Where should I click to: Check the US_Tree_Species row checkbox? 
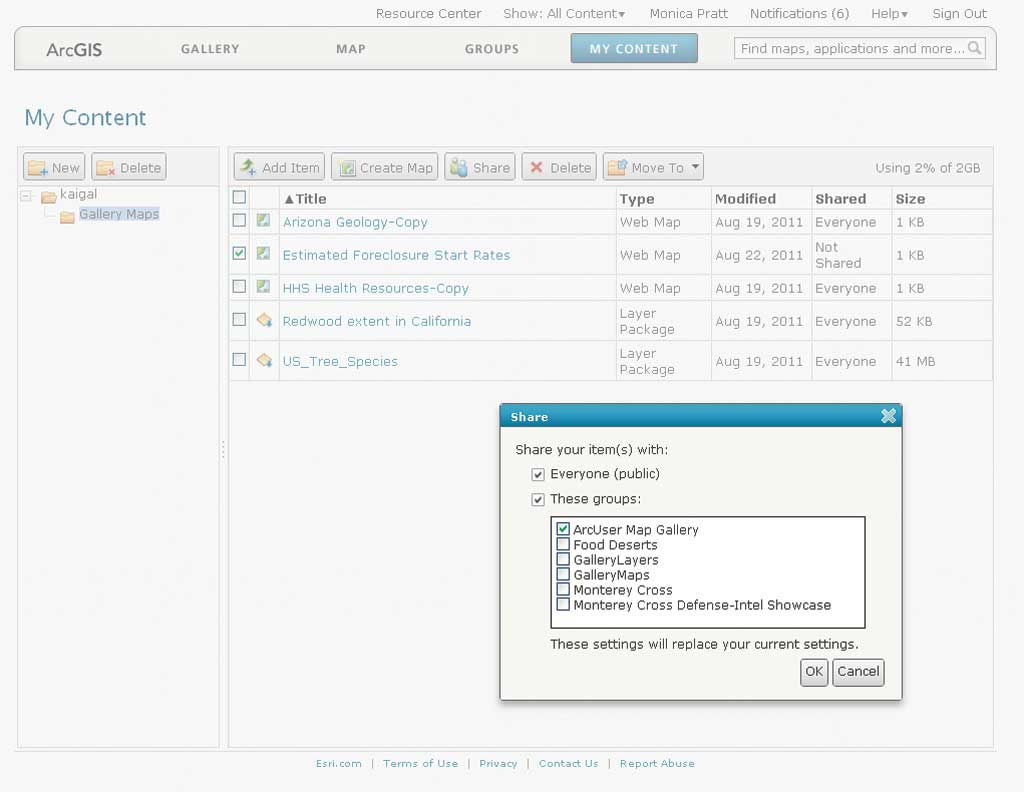pos(240,360)
